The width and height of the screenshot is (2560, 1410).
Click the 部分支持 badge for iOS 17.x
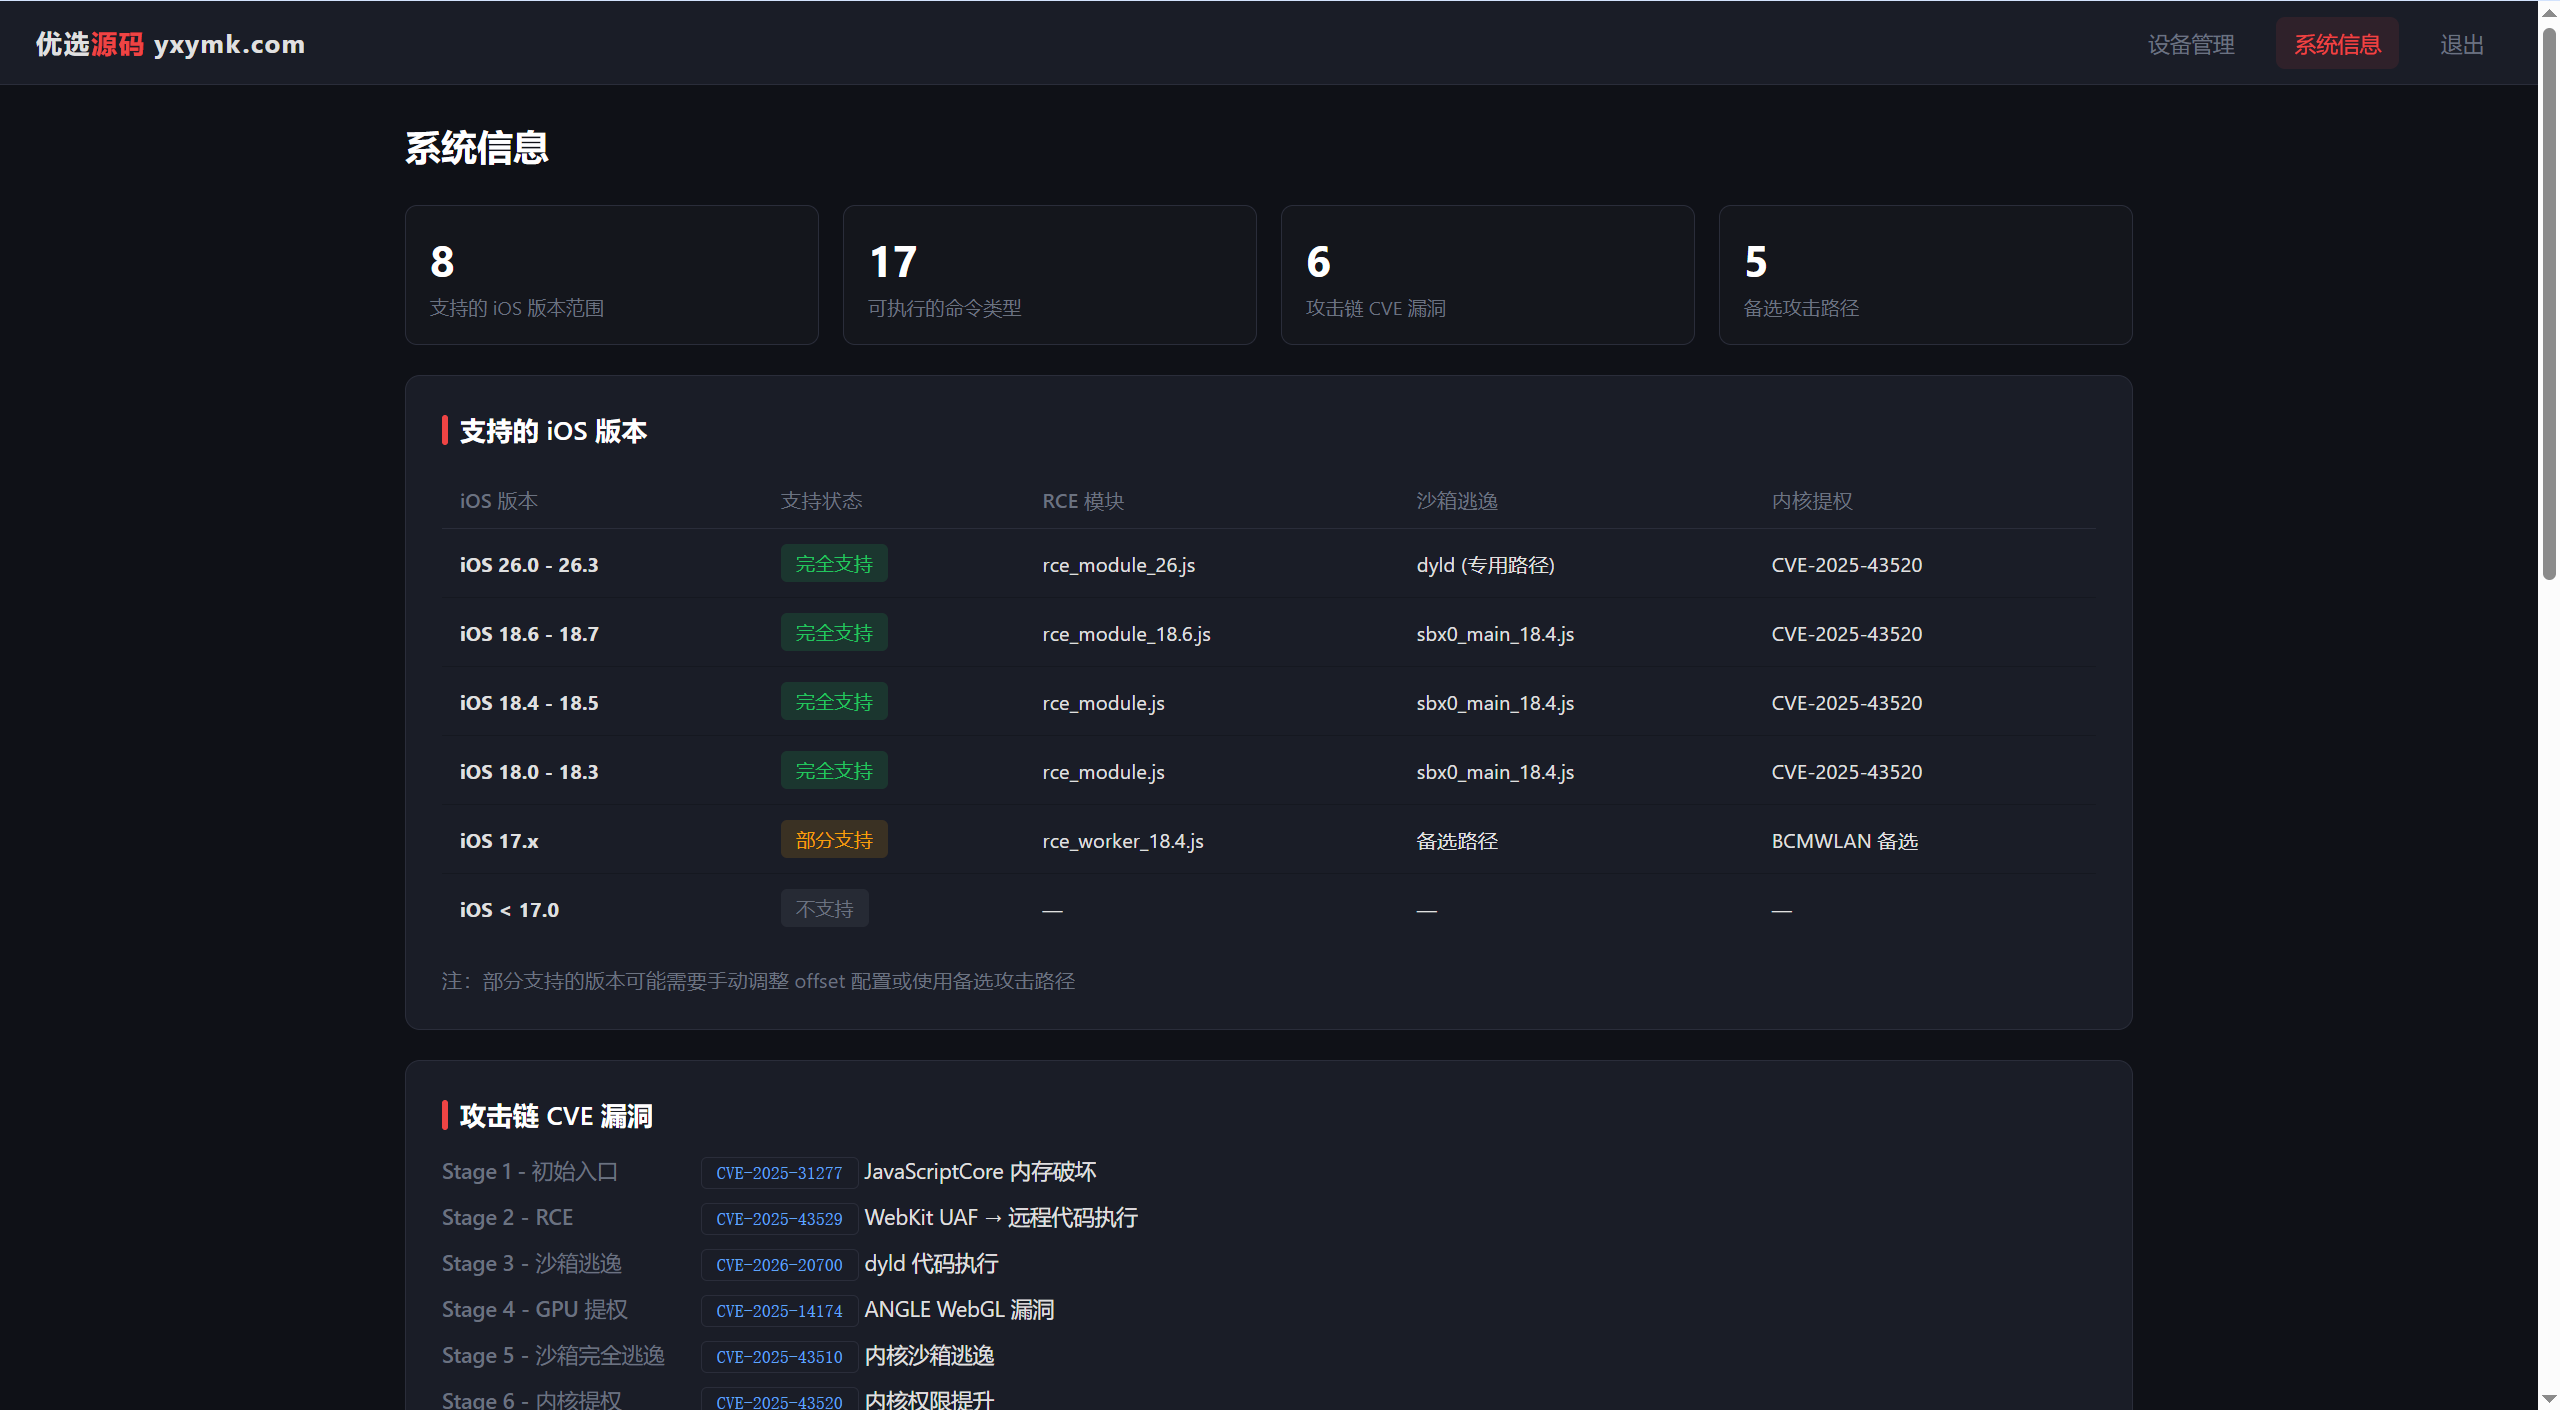[x=834, y=840]
